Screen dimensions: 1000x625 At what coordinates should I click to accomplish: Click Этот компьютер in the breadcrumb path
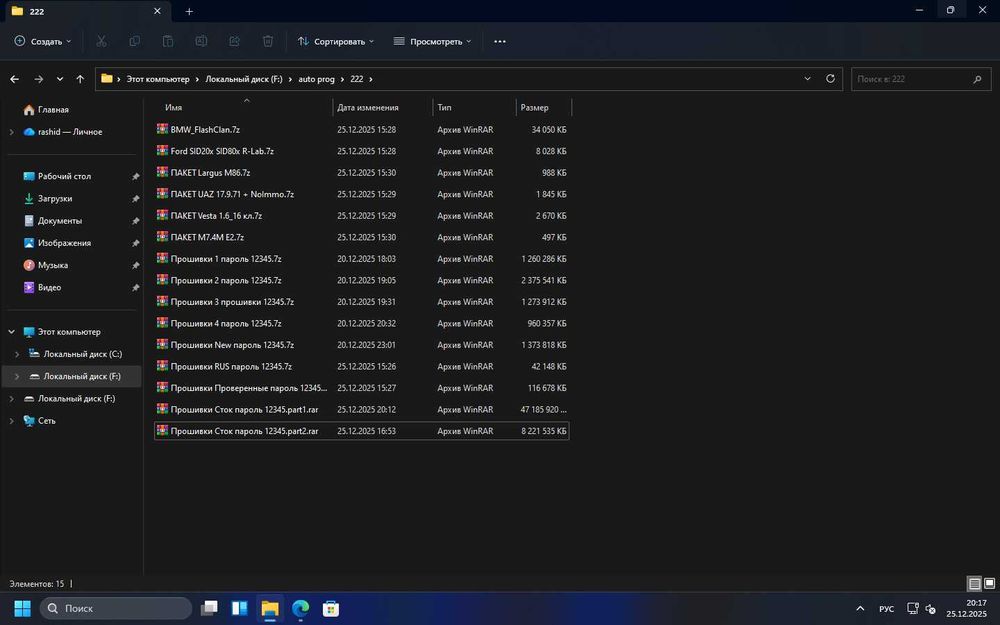click(x=158, y=79)
